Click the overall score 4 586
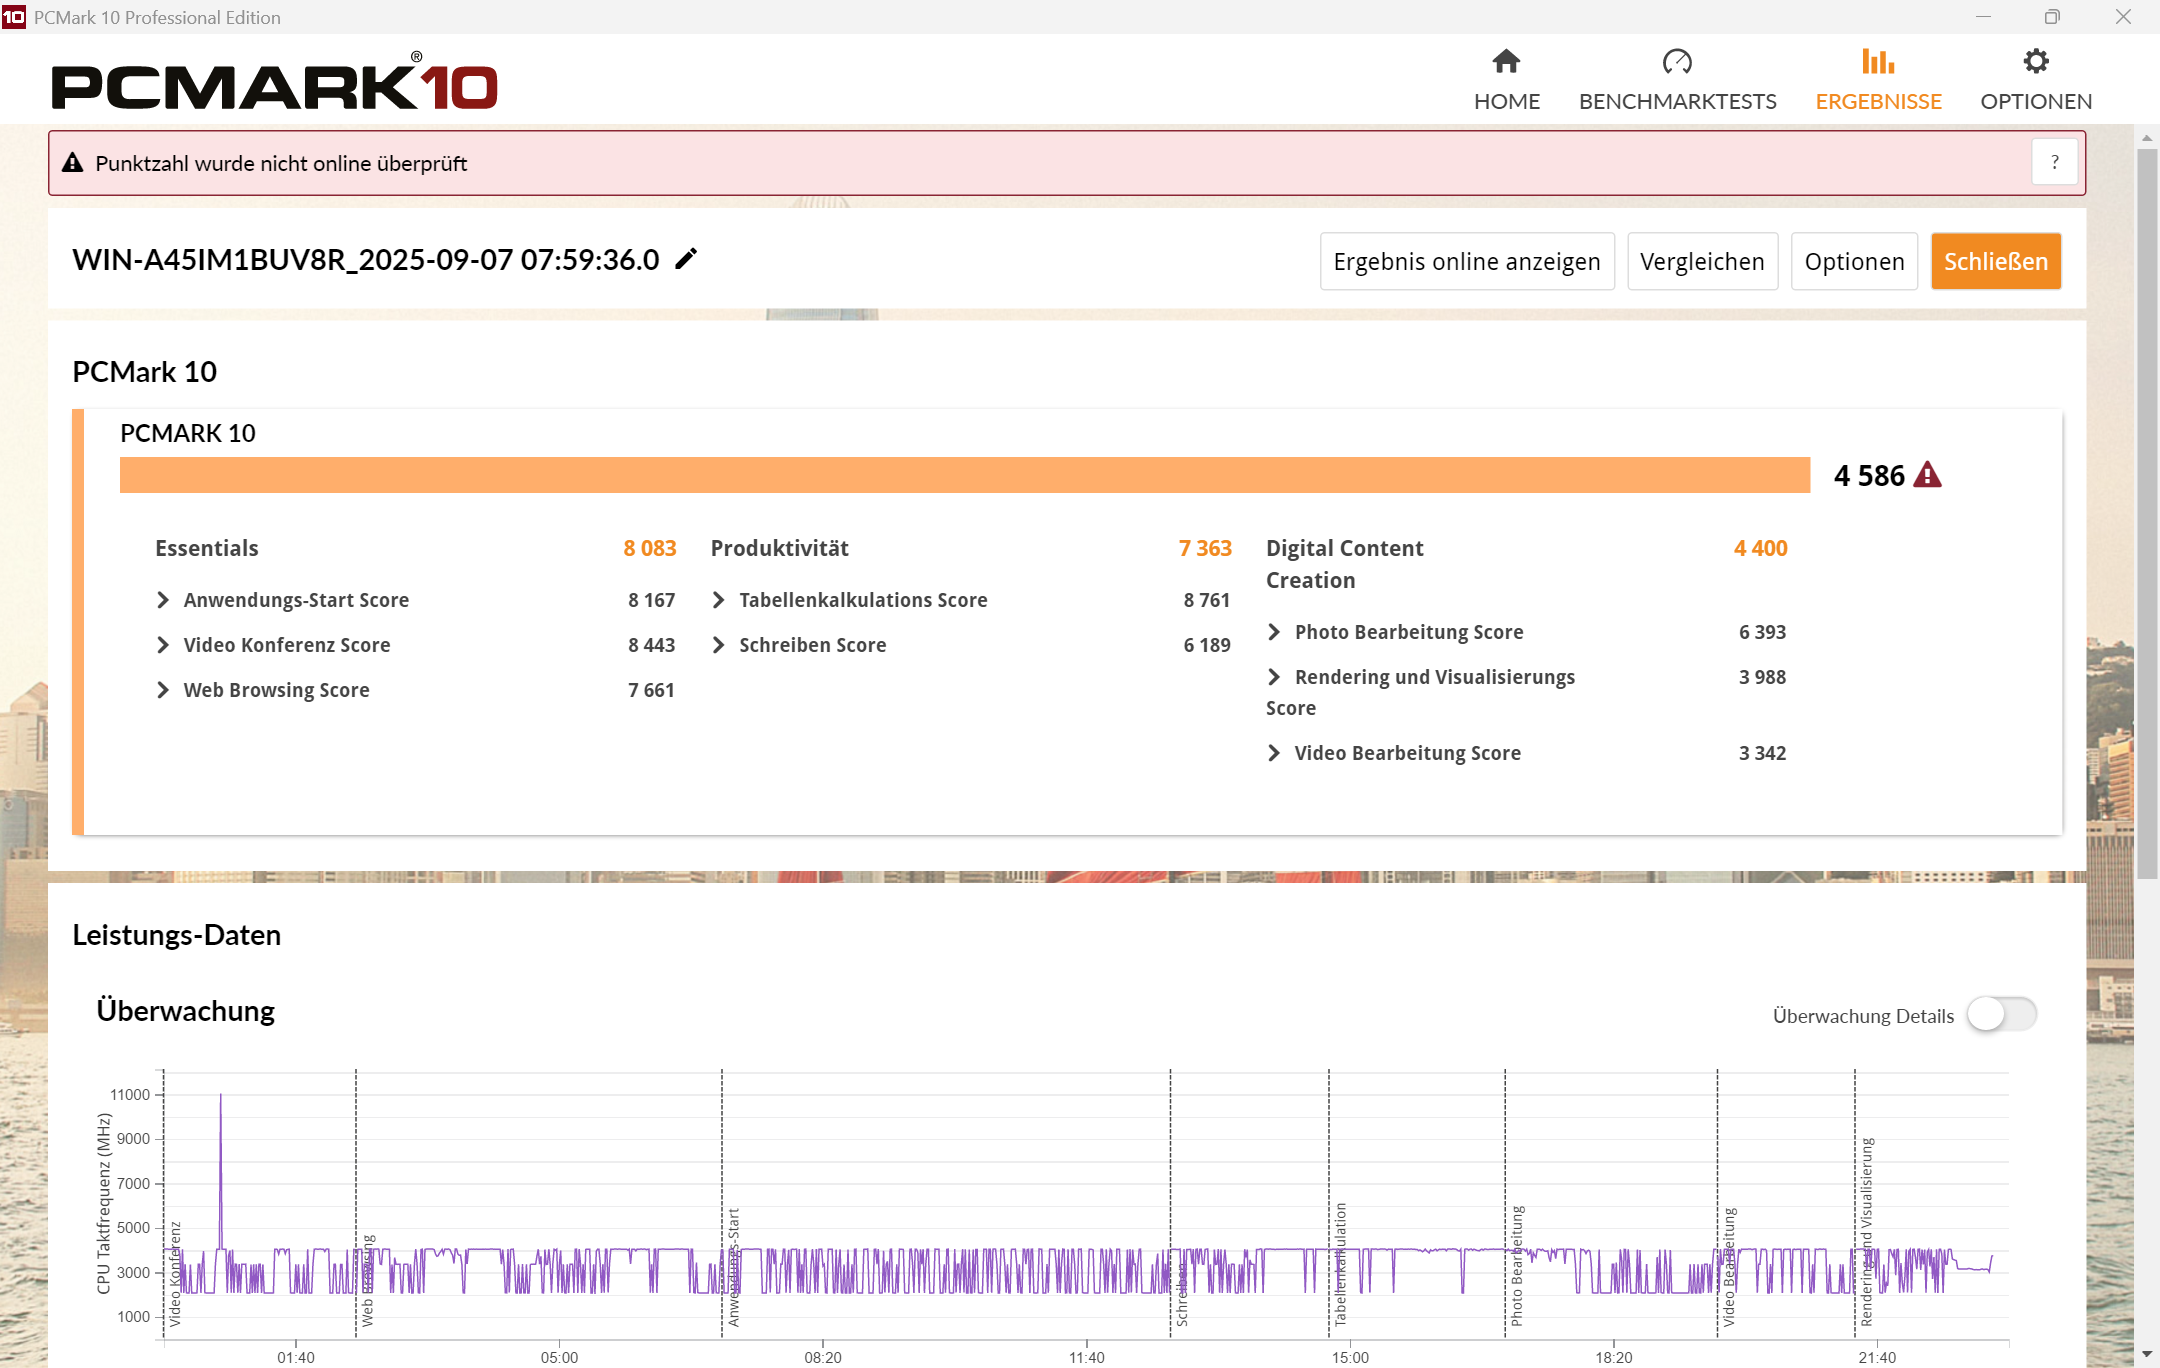Screen dimensions: 2160x1368 [x=1869, y=475]
